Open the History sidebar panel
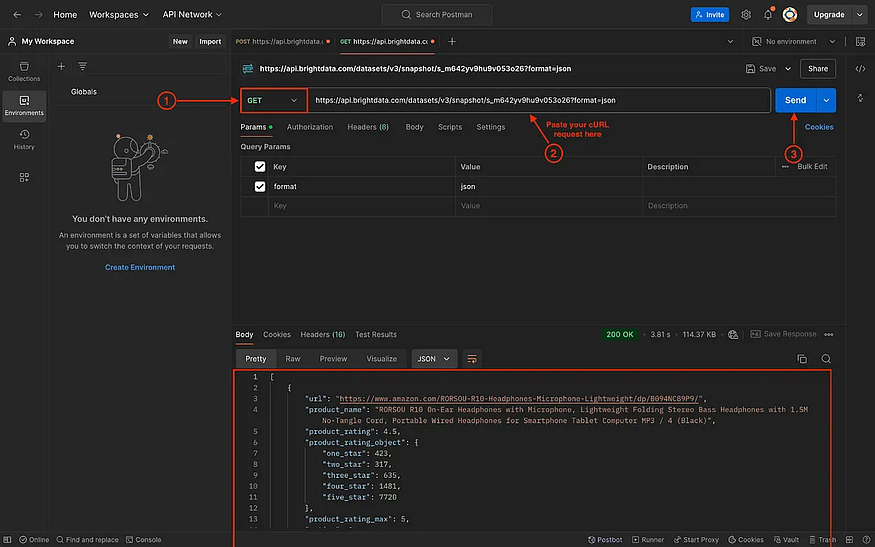875x547 pixels. [x=24, y=140]
